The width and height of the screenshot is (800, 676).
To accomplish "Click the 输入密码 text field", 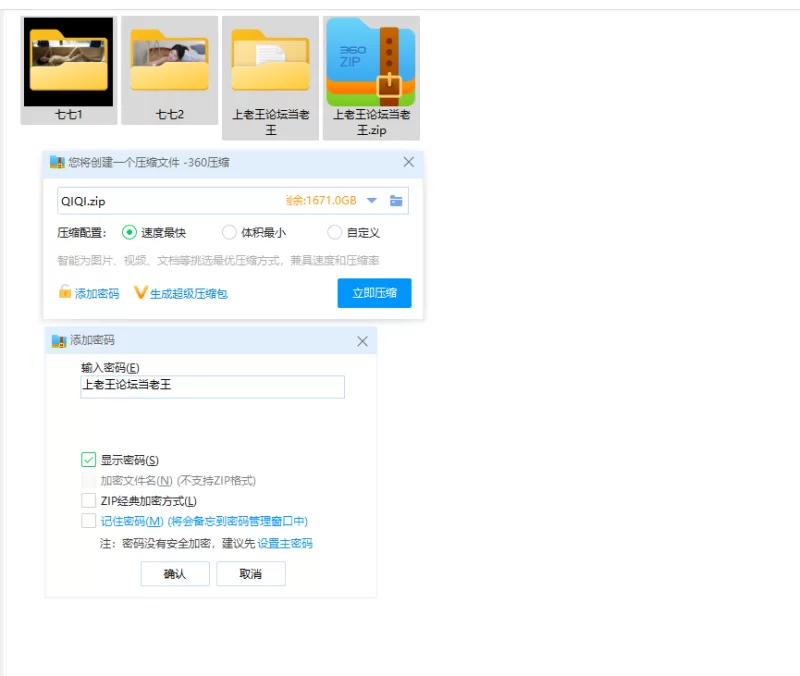I will click(212, 387).
